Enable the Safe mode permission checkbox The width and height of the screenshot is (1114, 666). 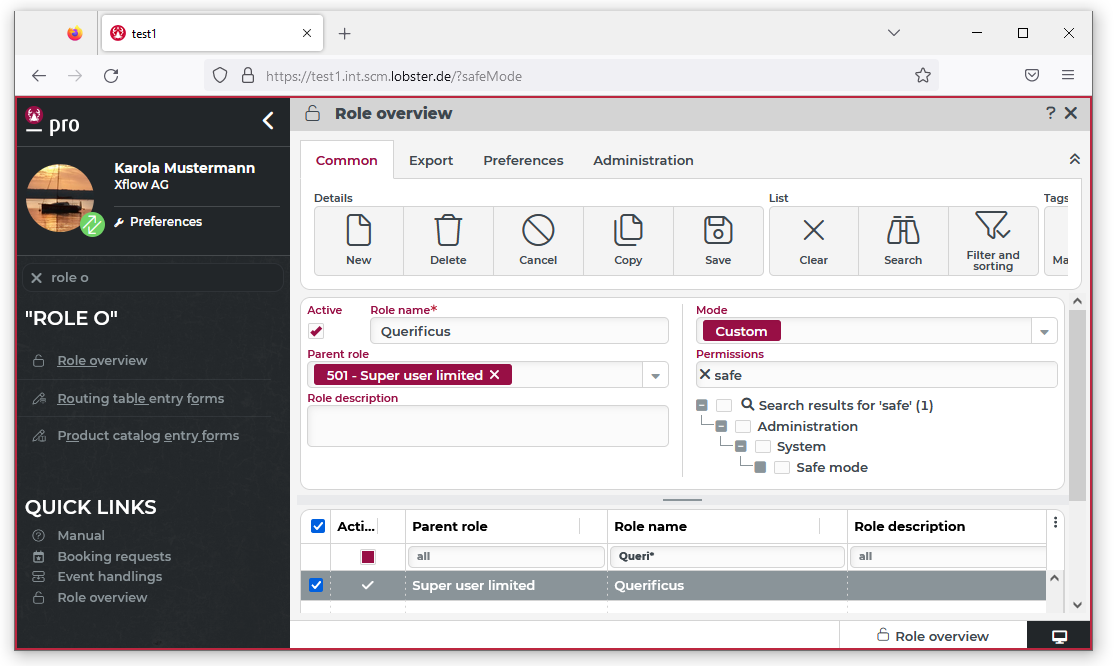pyautogui.click(x=782, y=468)
